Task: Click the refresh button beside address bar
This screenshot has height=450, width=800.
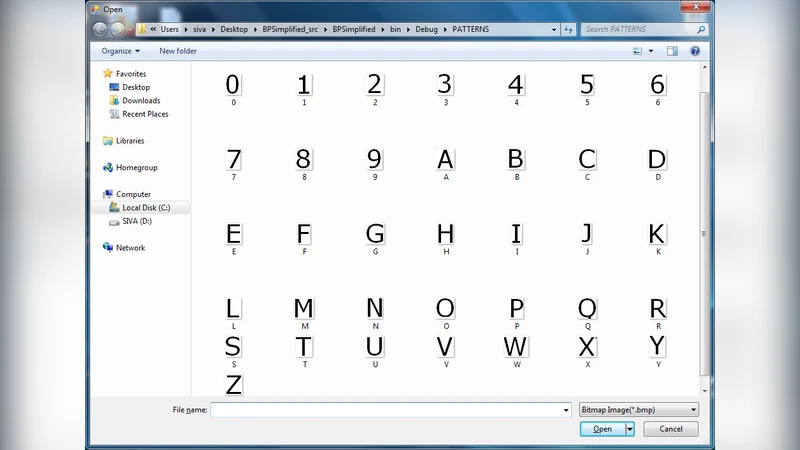Action: pyautogui.click(x=570, y=30)
